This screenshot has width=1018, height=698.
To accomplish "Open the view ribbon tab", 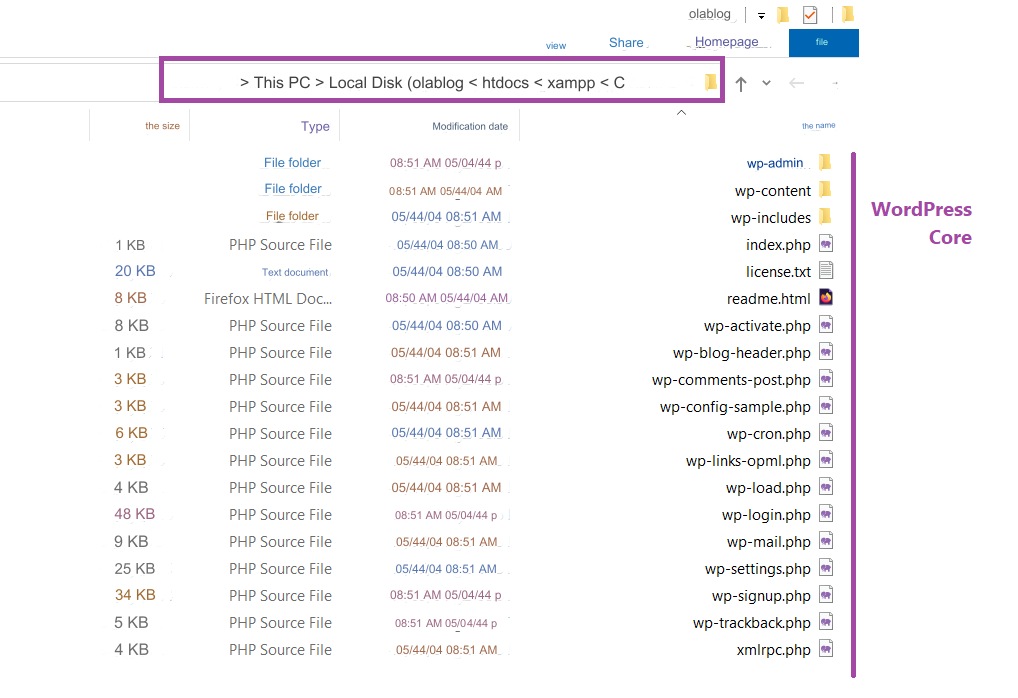I will [556, 45].
